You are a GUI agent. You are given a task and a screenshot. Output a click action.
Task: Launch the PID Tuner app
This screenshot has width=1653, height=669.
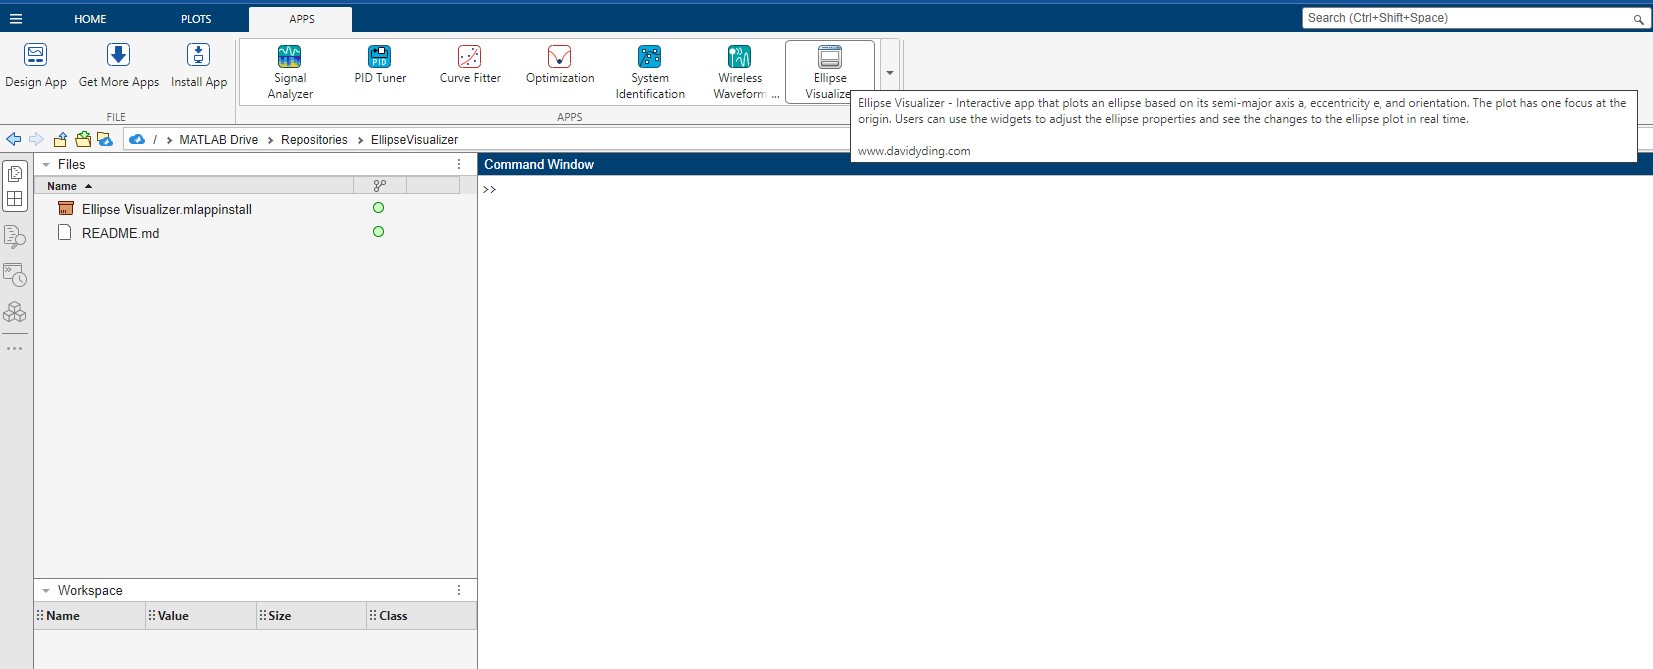(x=380, y=66)
